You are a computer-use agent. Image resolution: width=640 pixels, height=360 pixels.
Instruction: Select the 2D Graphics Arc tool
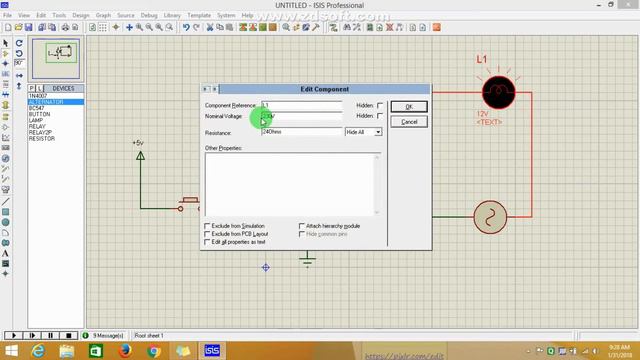tap(5, 233)
